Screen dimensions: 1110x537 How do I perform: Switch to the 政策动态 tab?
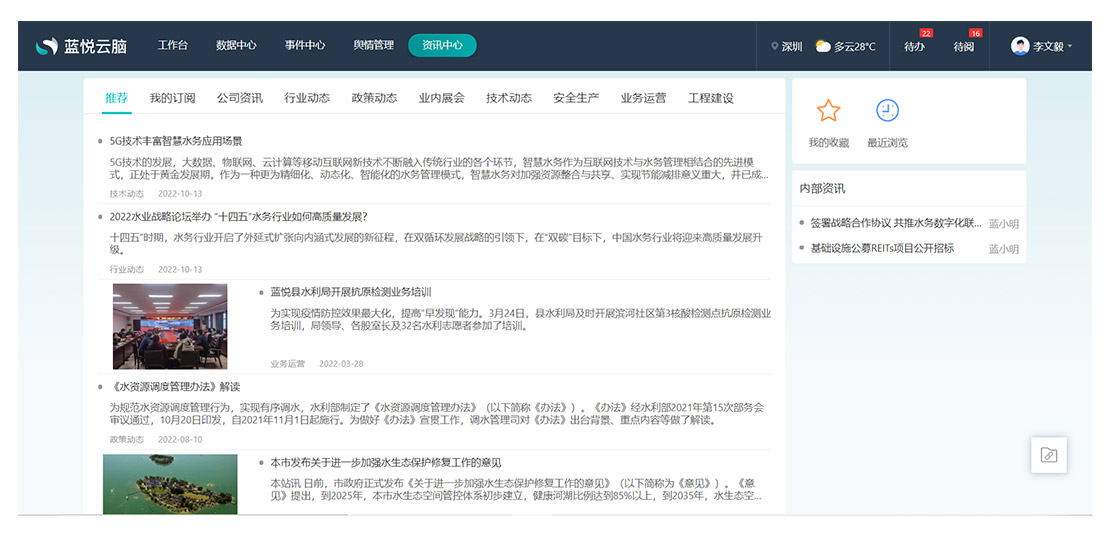(x=374, y=98)
